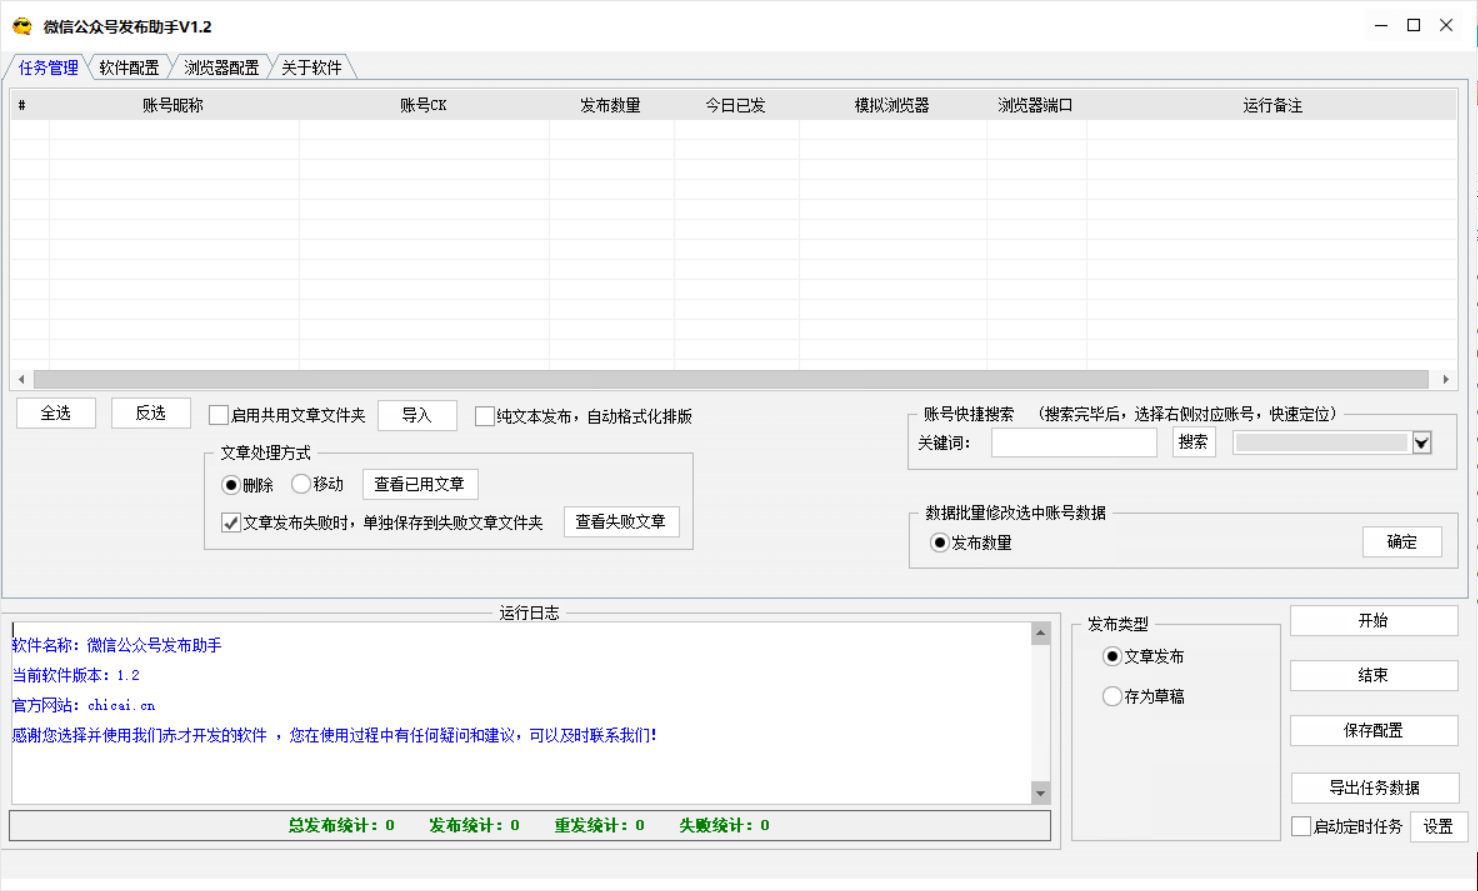Click the 开始 button
Image resolution: width=1478 pixels, height=891 pixels.
1374,620
